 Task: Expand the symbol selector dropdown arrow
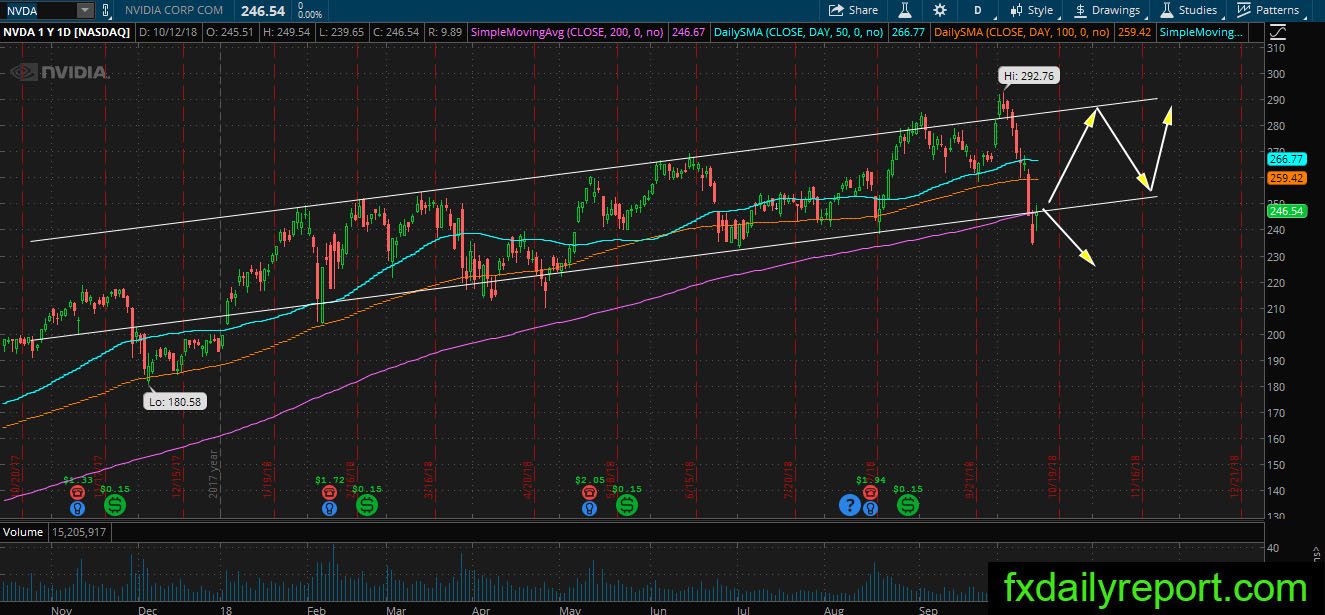(84, 10)
